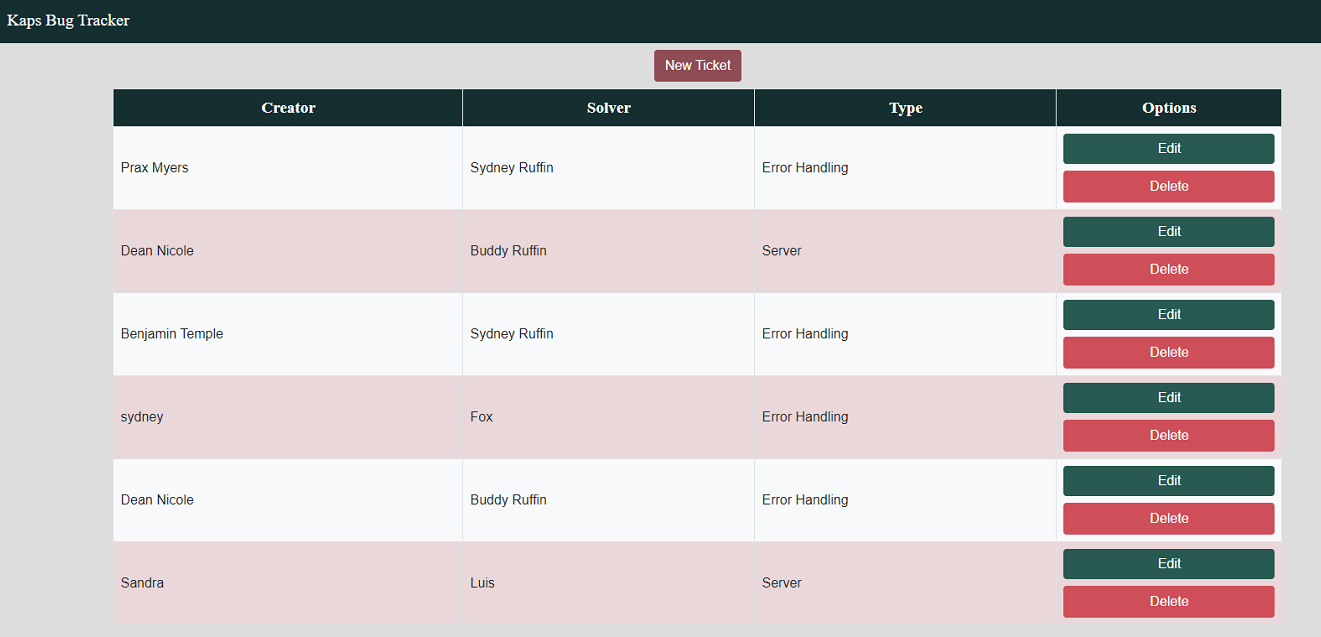Click the Options column header

point(1168,107)
